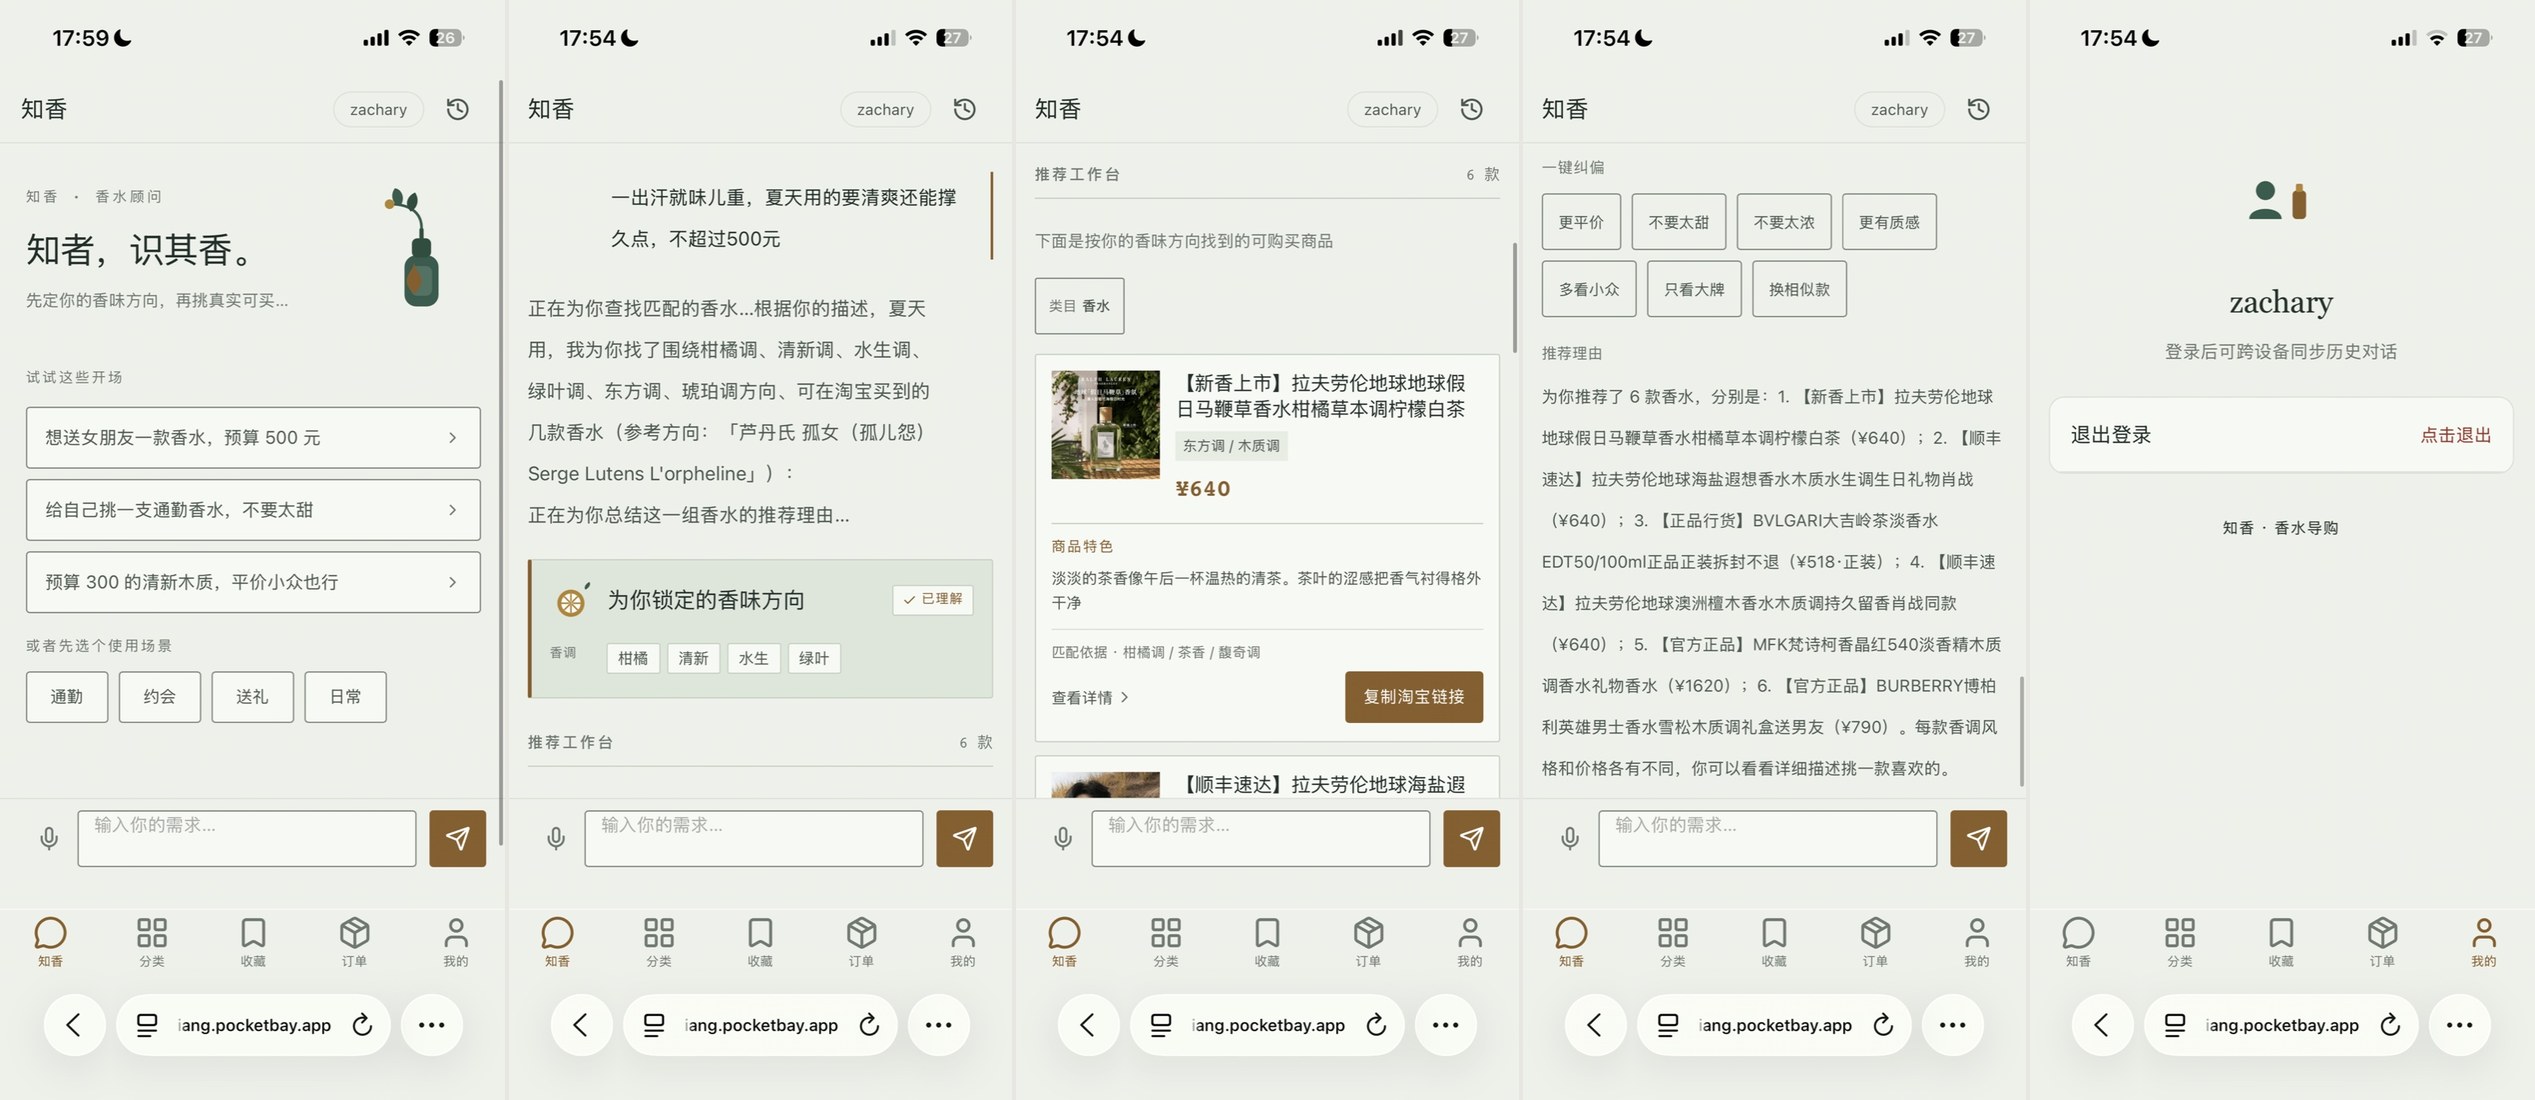Select the 通勤 scene chip

67,697
